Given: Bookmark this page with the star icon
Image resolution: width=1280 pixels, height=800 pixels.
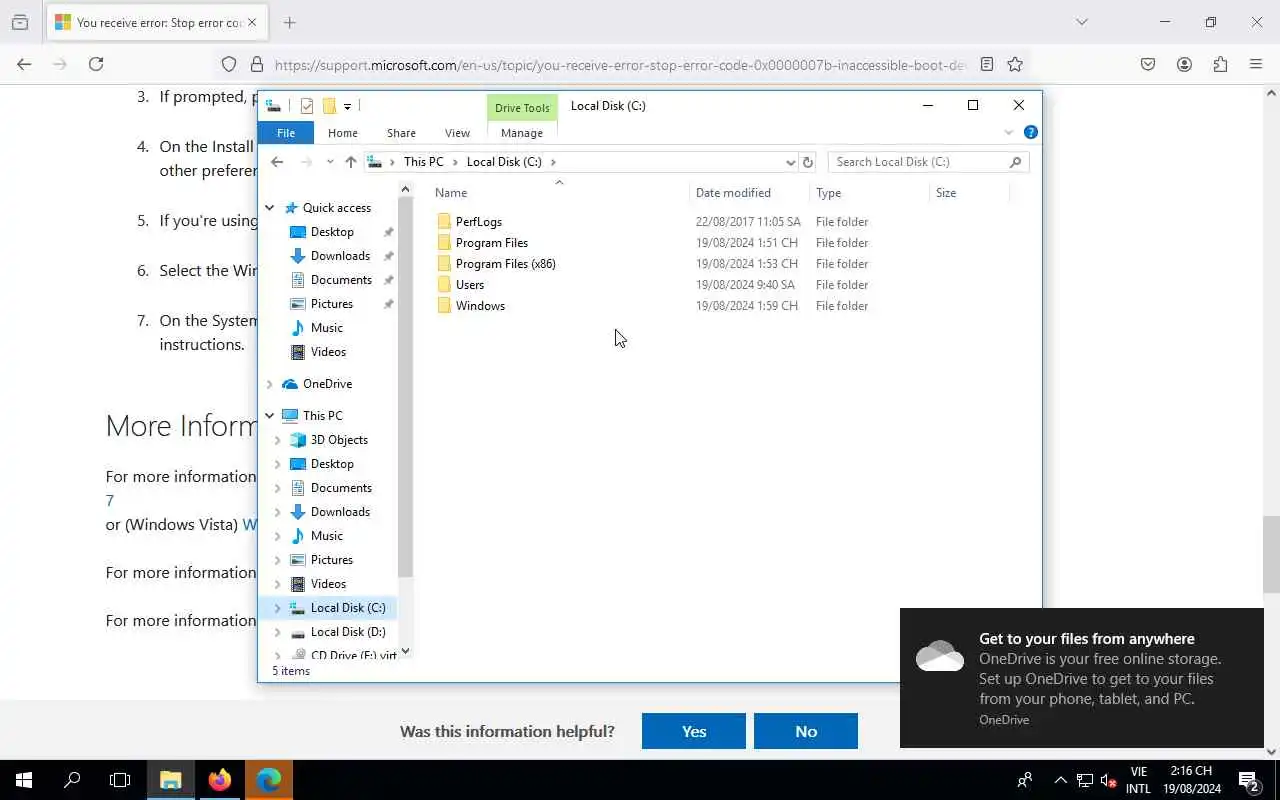Looking at the screenshot, I should [1015, 64].
